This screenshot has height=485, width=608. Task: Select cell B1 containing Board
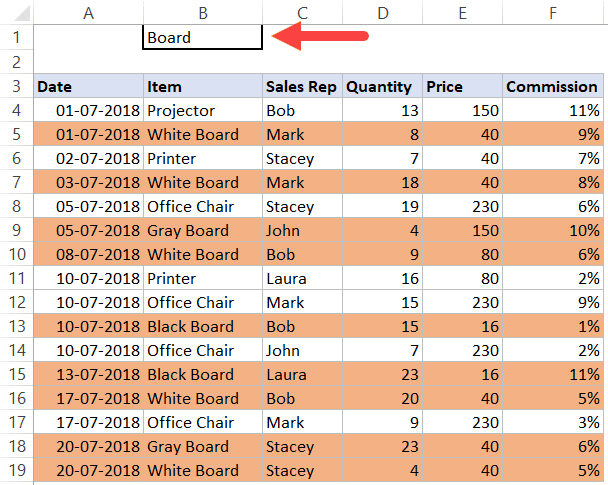(x=203, y=37)
